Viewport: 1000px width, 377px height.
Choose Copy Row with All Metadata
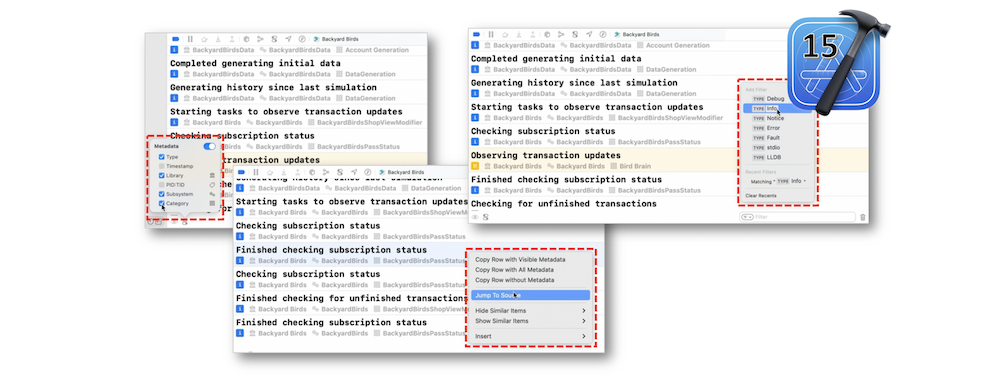point(530,270)
